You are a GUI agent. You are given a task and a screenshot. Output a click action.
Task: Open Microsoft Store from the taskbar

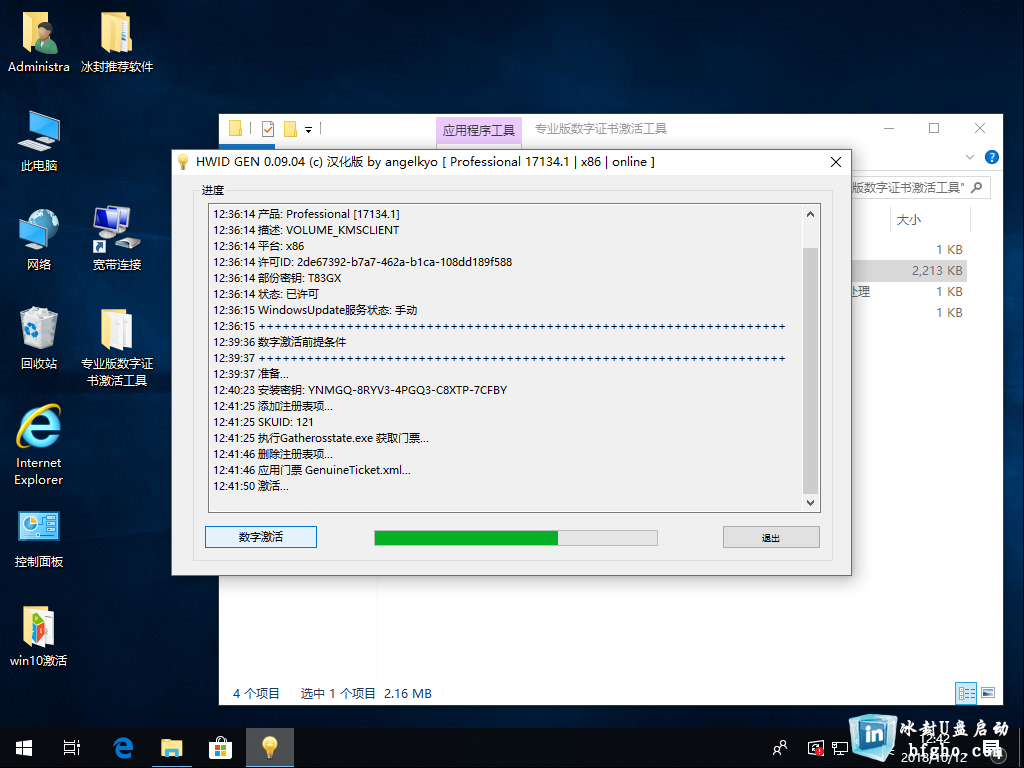220,748
